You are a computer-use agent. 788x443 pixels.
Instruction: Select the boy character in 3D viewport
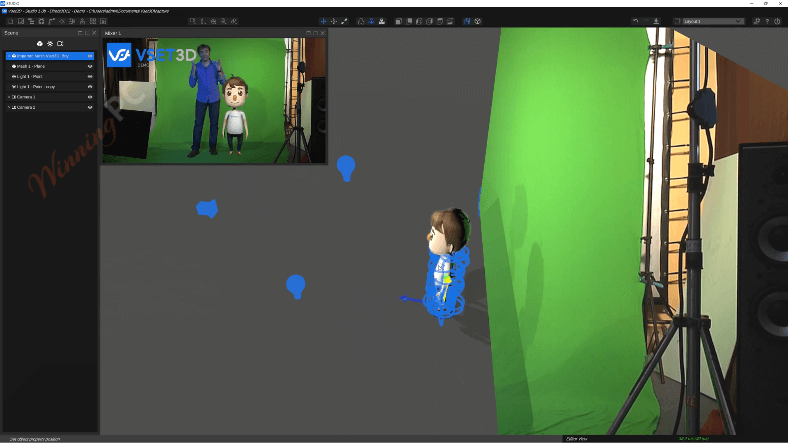[446, 265]
